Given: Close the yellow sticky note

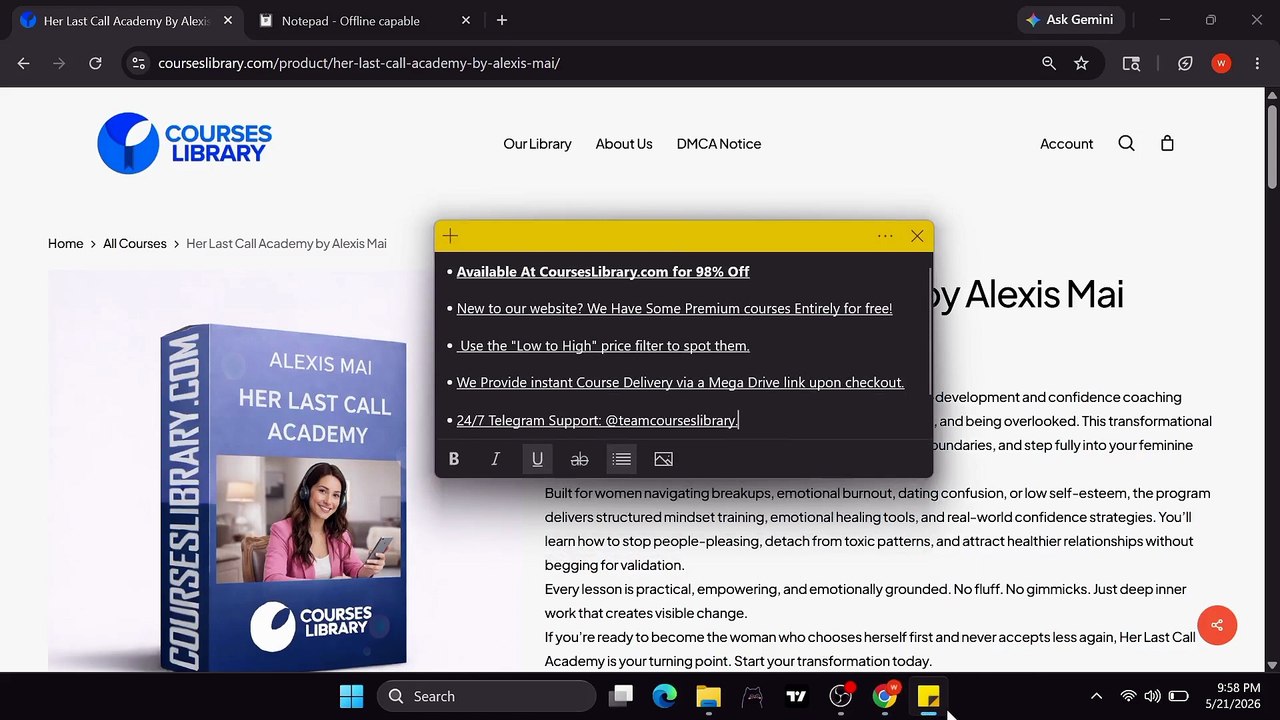Looking at the screenshot, I should pos(917,236).
